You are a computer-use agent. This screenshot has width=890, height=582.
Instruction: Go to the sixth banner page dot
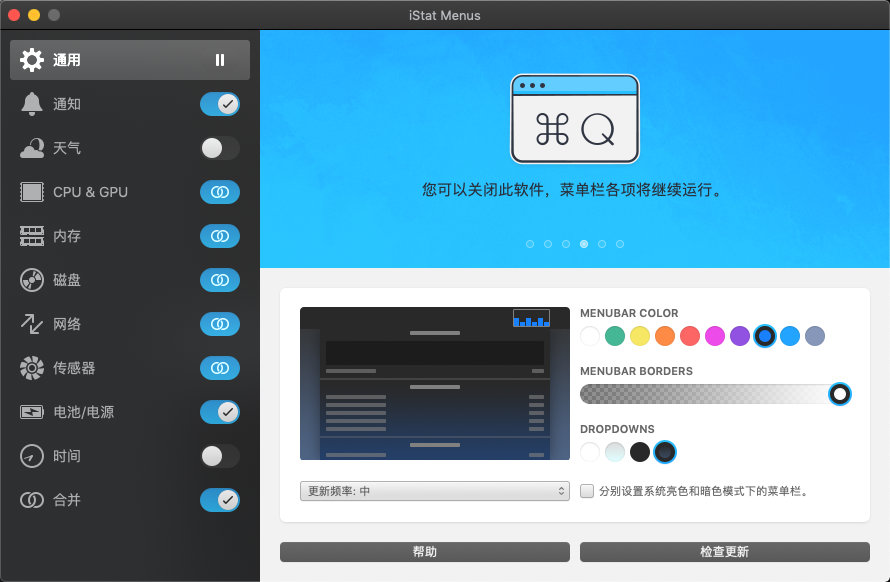pyautogui.click(x=620, y=244)
